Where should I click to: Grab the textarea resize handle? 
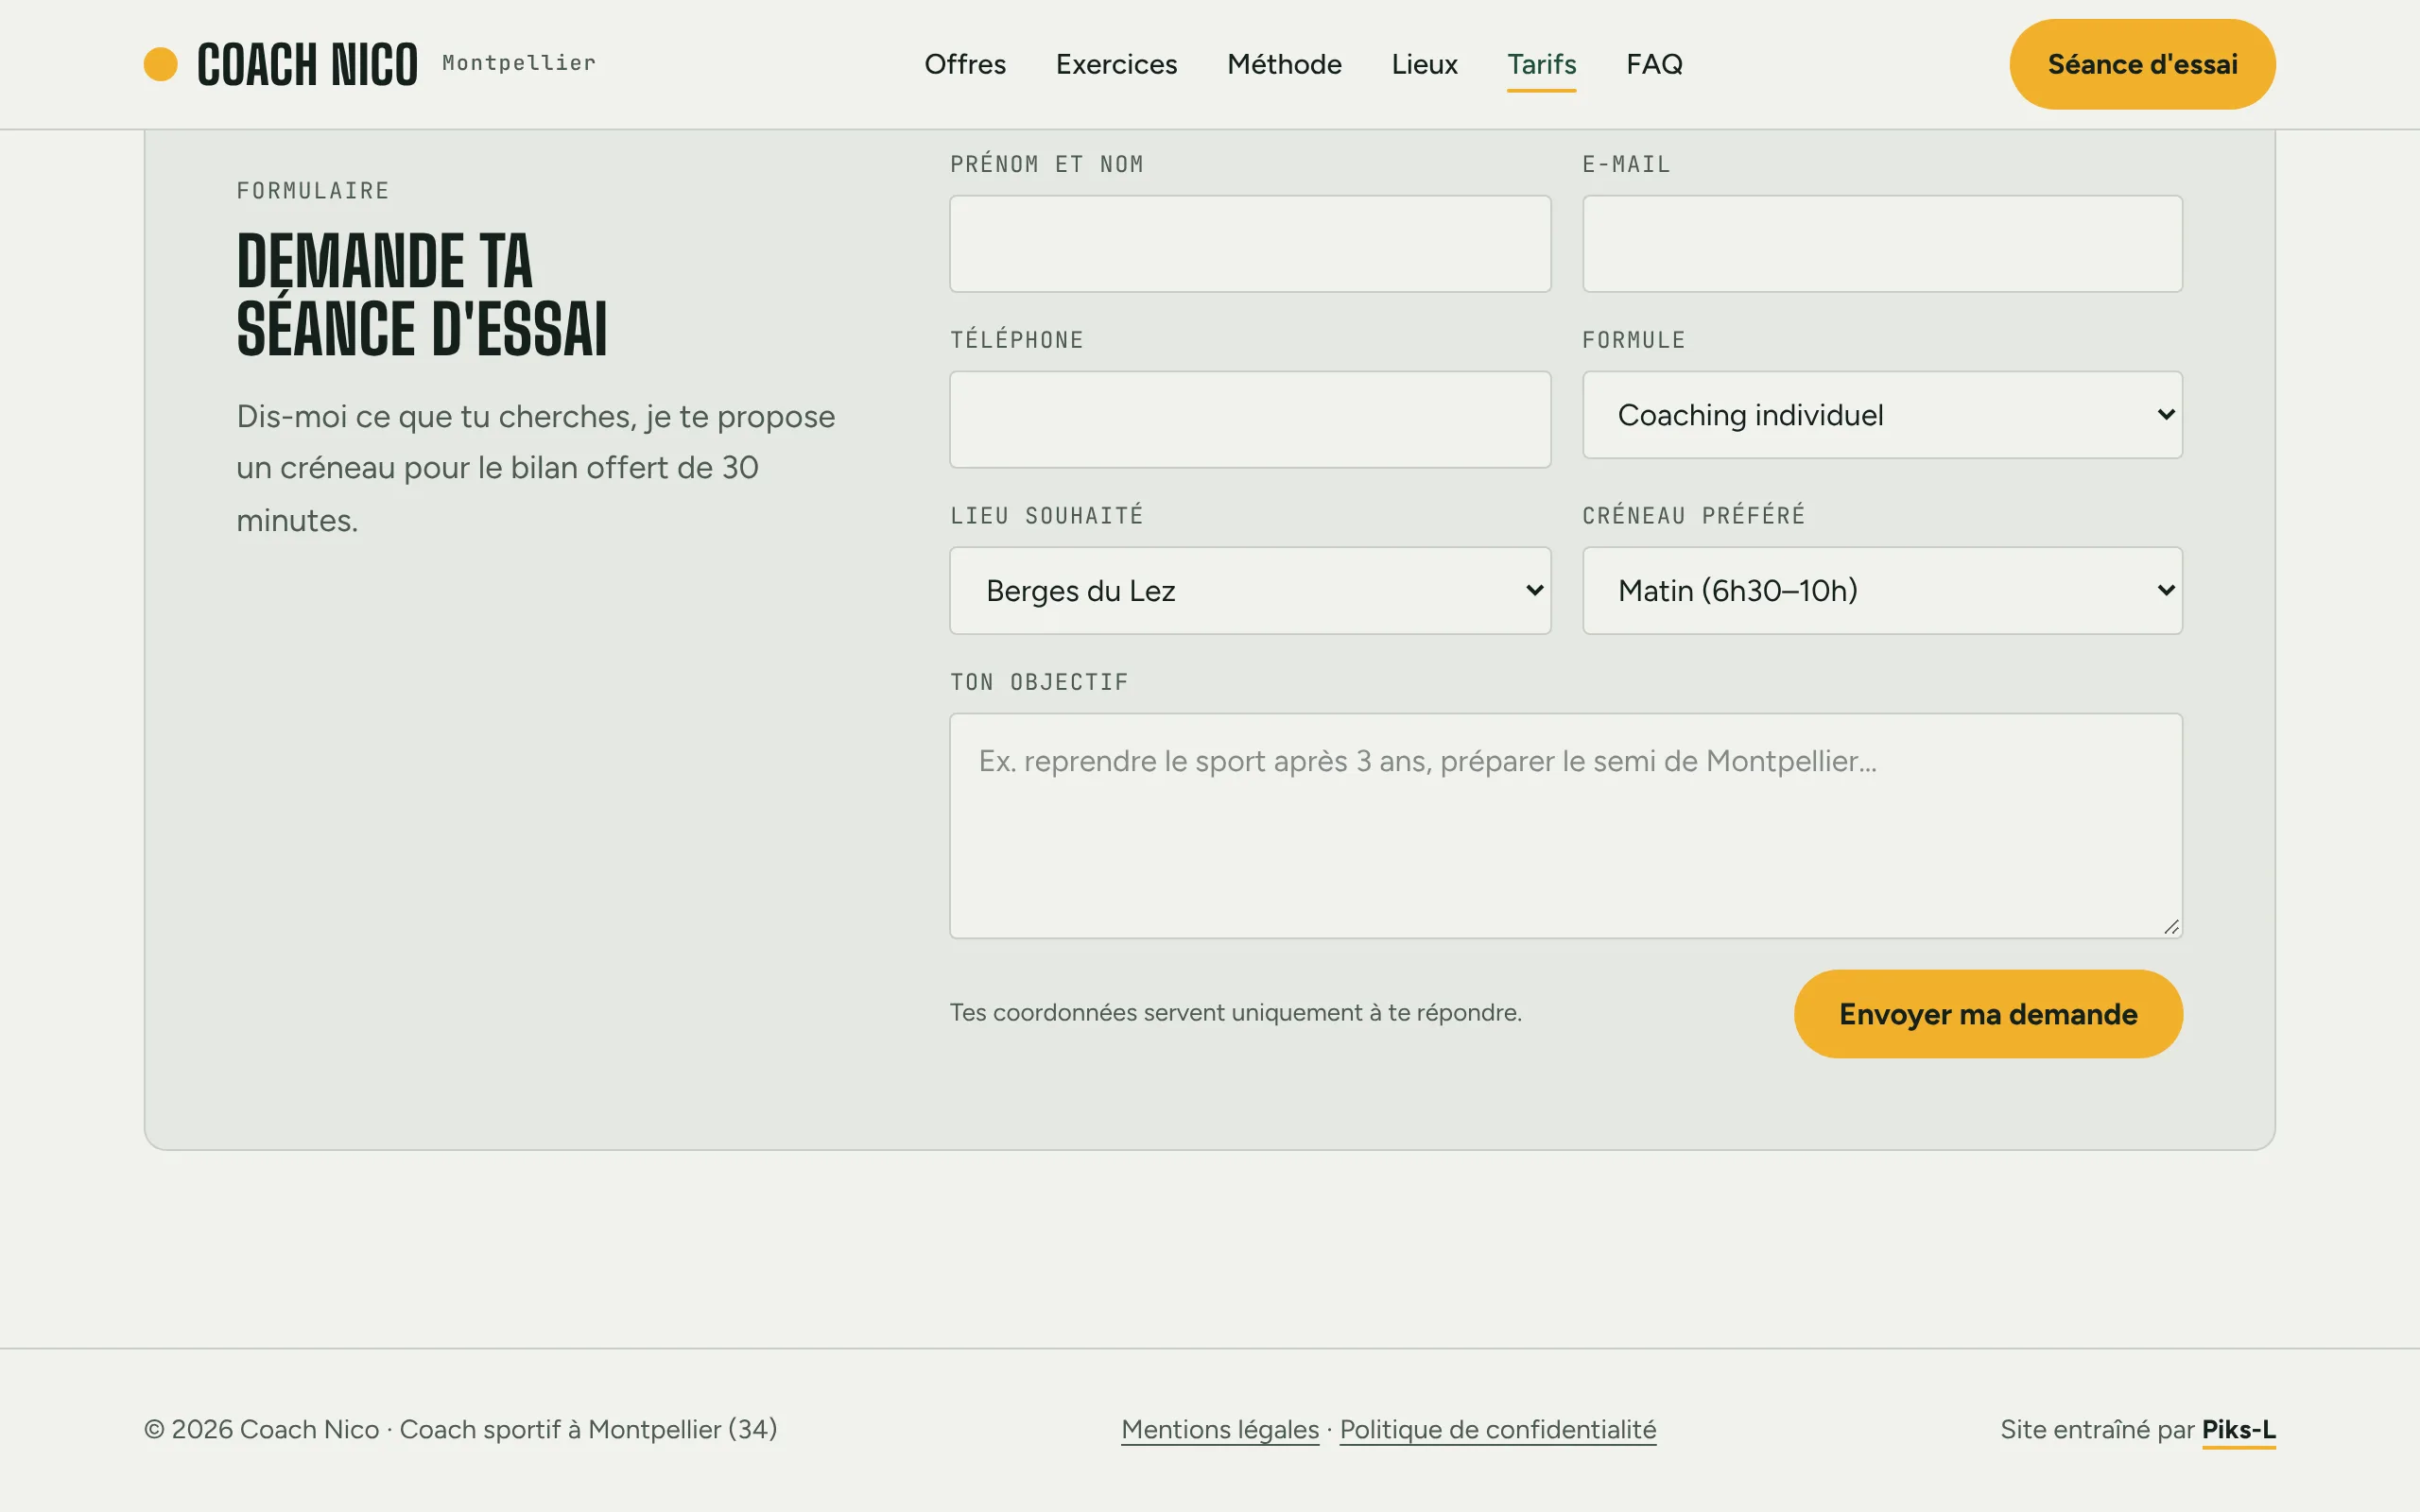[2171, 927]
